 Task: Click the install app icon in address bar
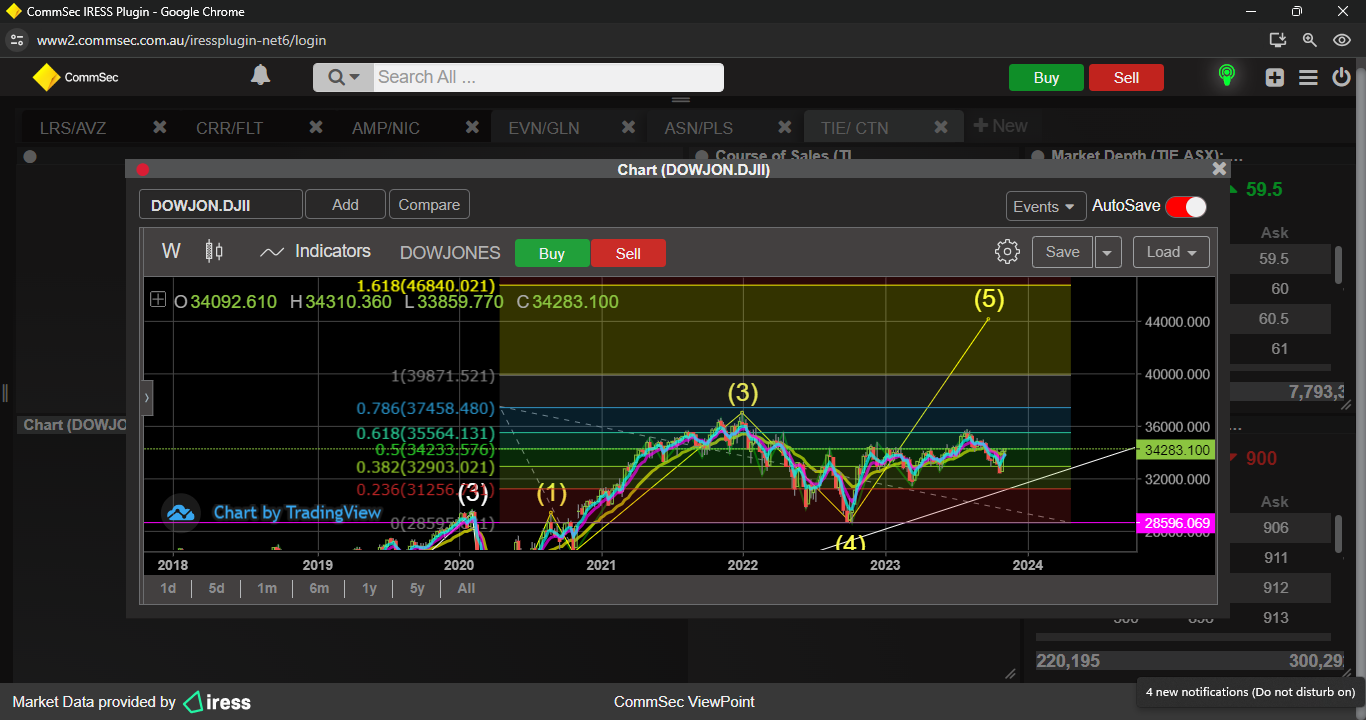tap(1277, 40)
